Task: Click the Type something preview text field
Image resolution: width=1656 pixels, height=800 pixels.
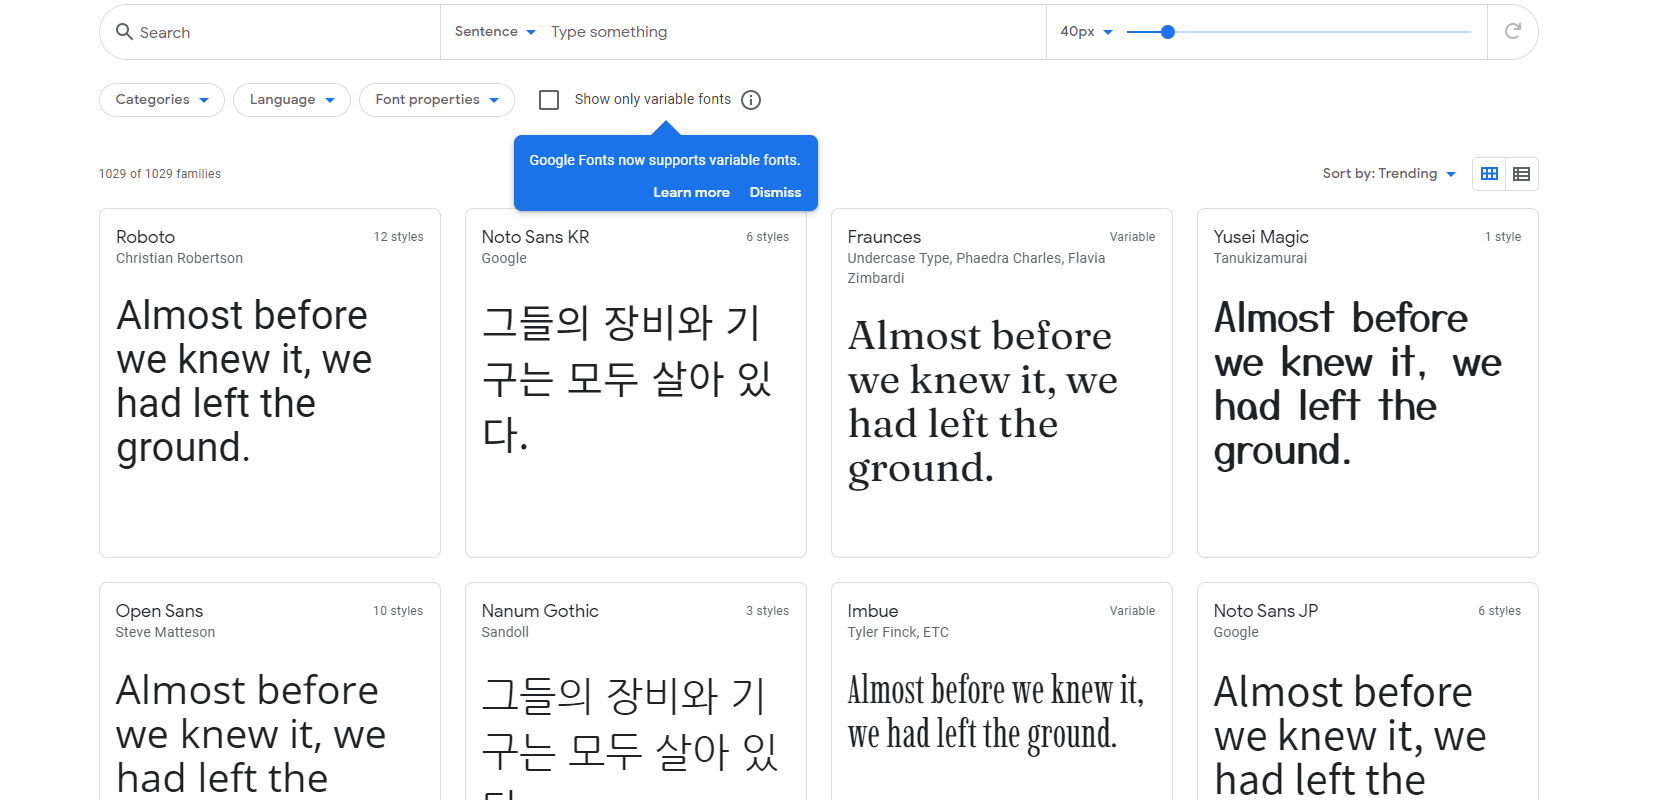Action: pos(790,32)
